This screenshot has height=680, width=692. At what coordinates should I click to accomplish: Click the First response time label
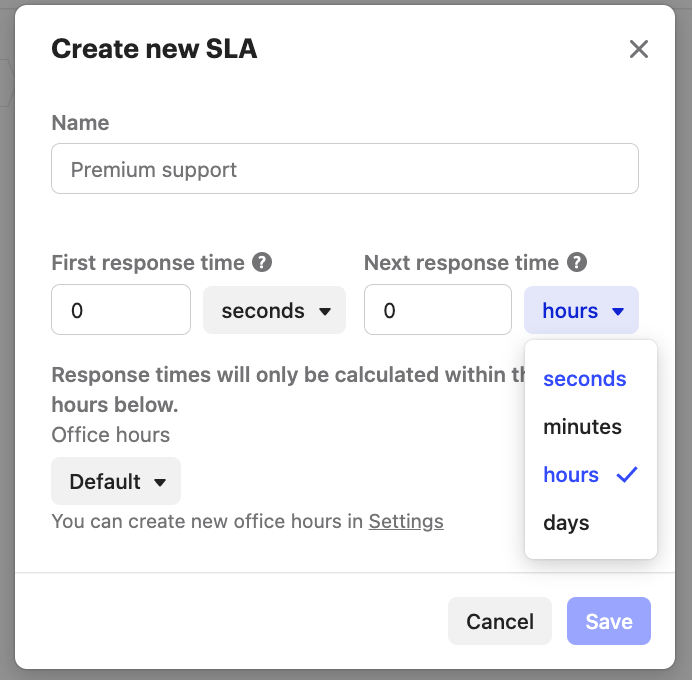(x=148, y=263)
